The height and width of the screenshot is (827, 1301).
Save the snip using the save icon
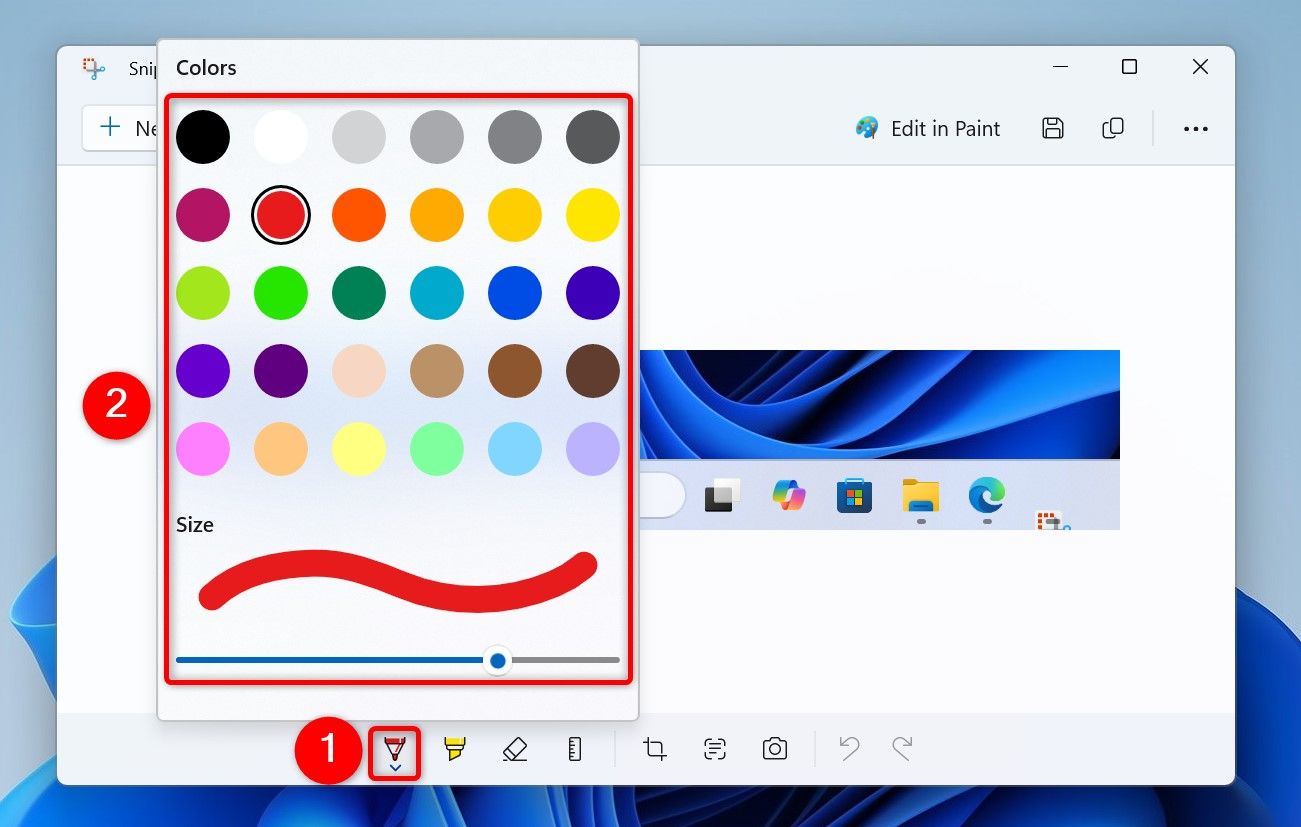point(1052,128)
